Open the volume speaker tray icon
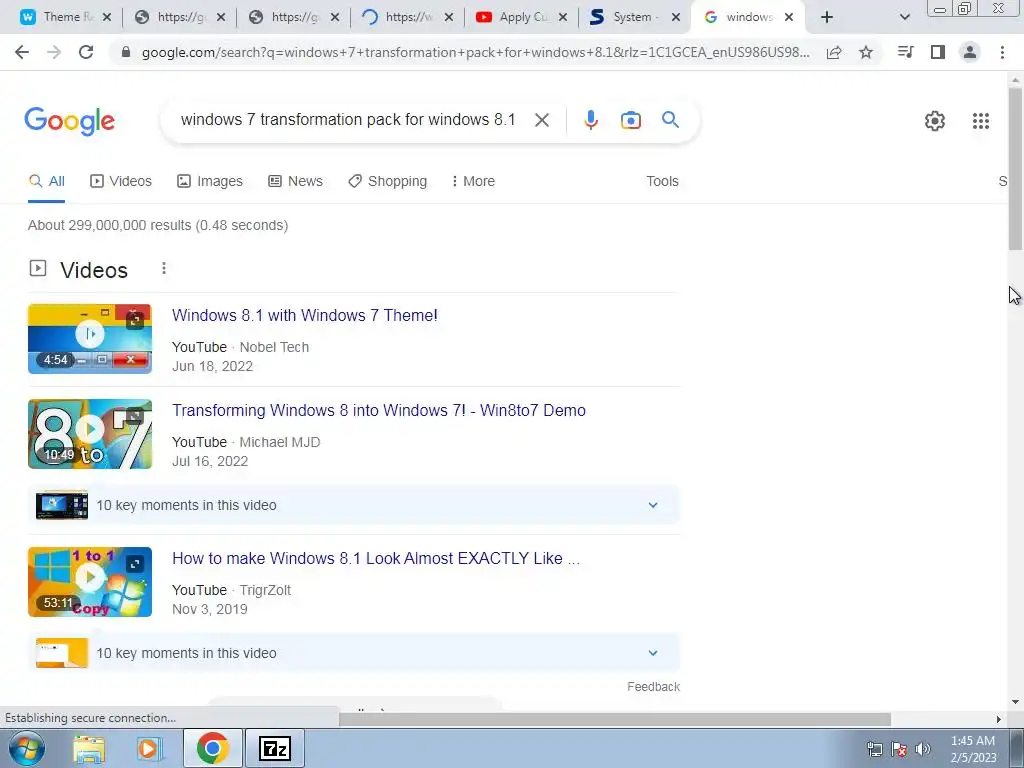 pyautogui.click(x=923, y=749)
